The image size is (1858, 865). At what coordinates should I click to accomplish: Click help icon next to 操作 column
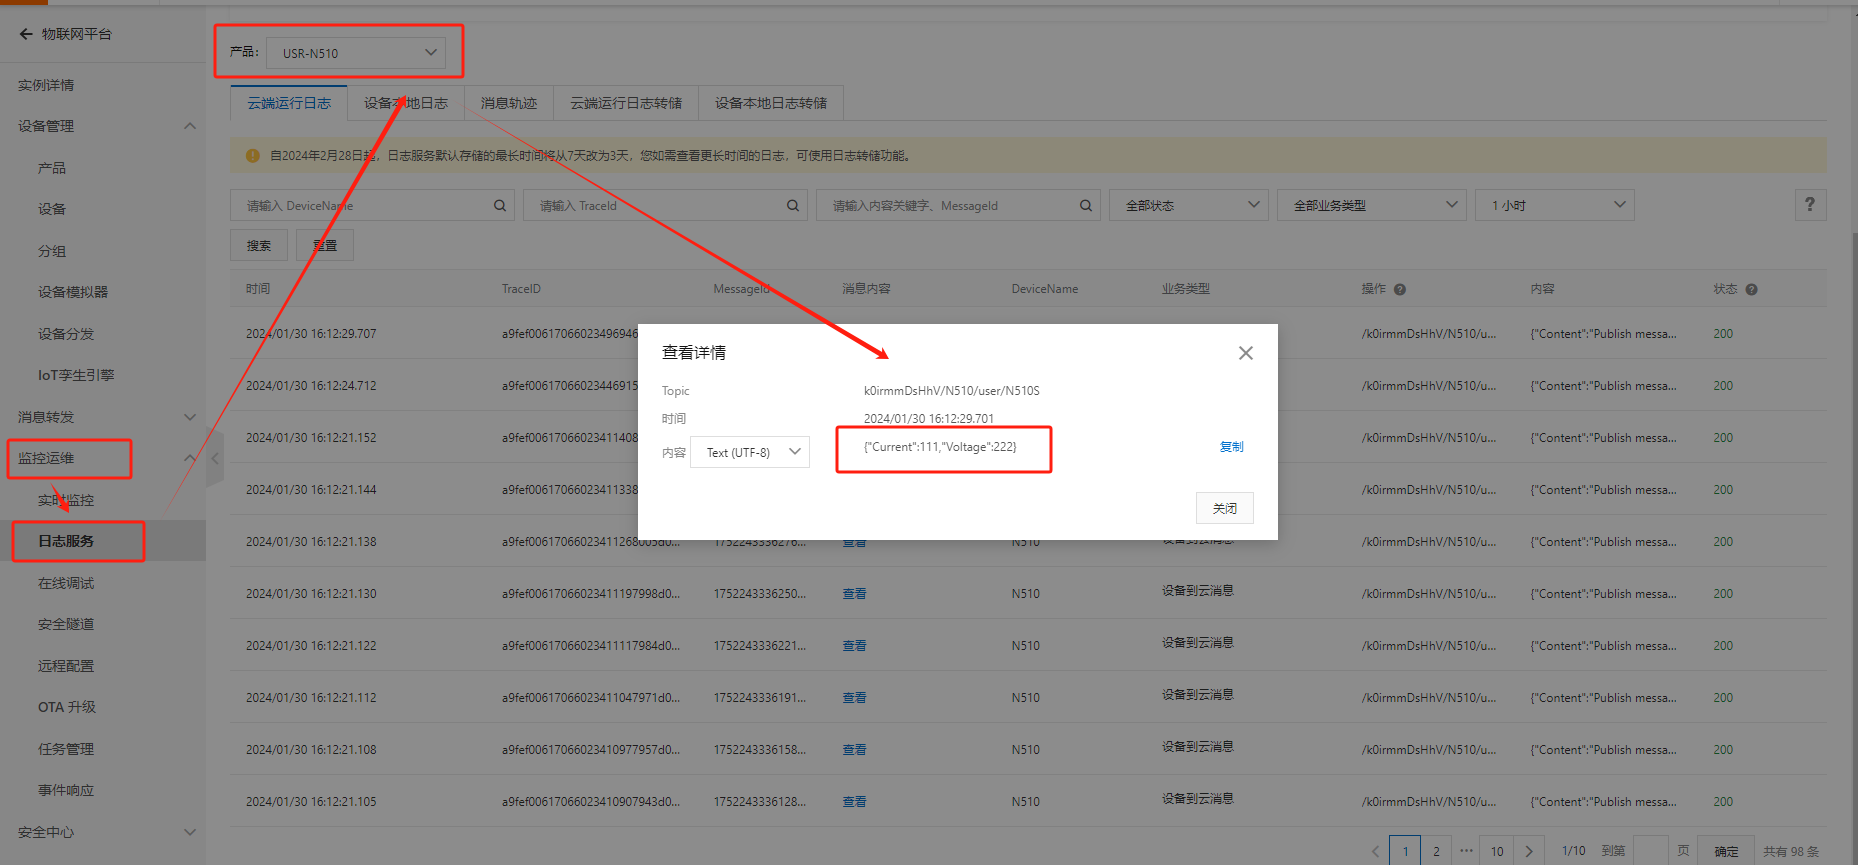1400,290
